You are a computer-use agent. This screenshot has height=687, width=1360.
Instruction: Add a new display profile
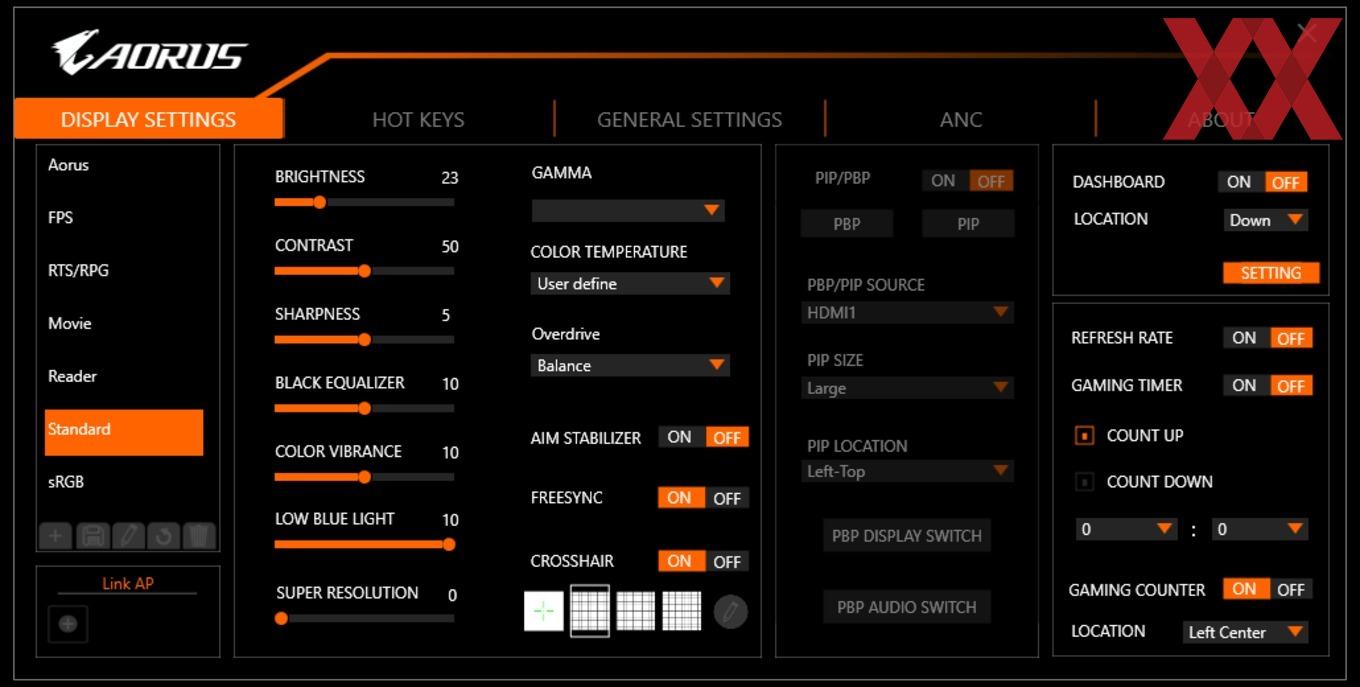[x=56, y=536]
